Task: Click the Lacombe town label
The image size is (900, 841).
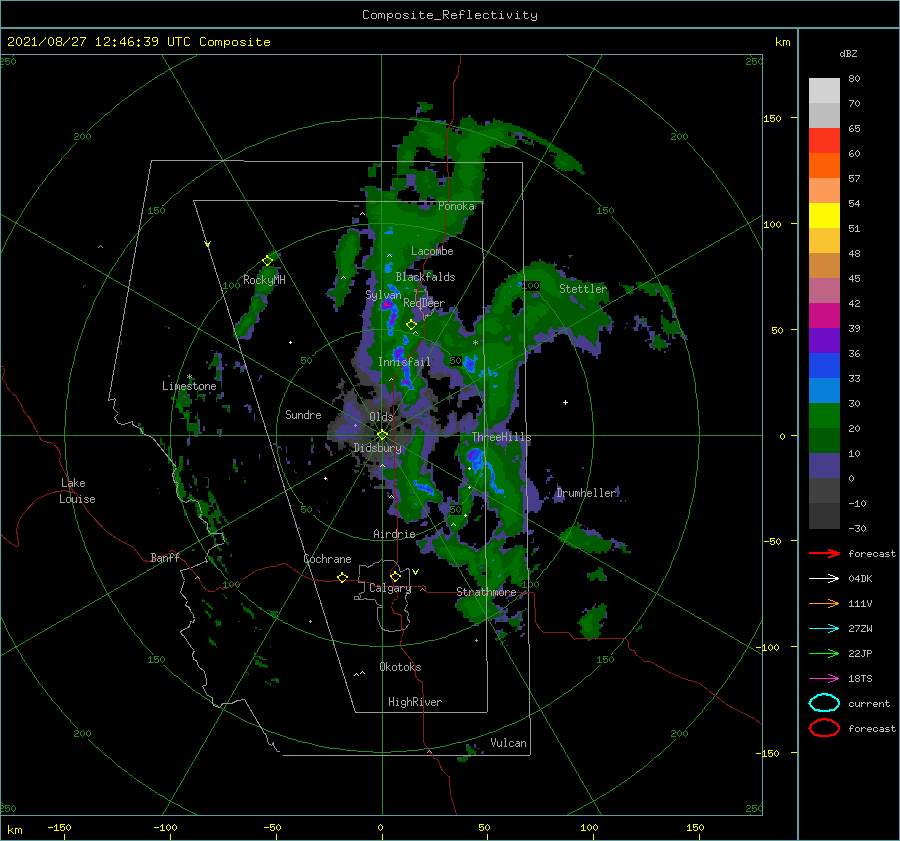Action: [x=432, y=251]
